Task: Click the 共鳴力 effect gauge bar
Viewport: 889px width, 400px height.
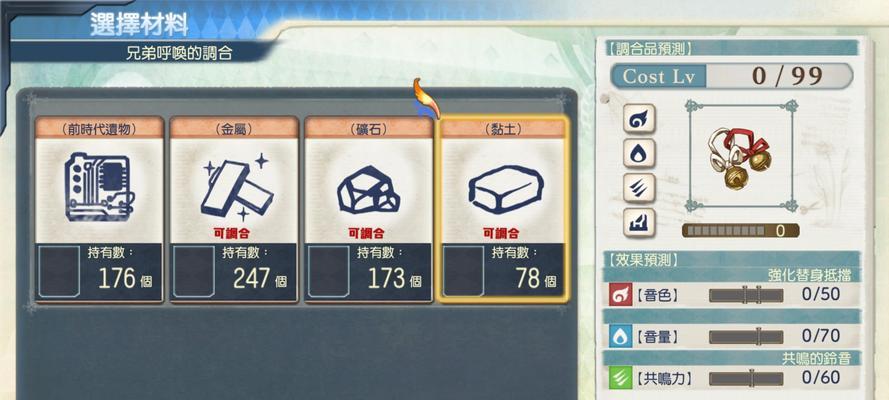Action: (x=746, y=378)
